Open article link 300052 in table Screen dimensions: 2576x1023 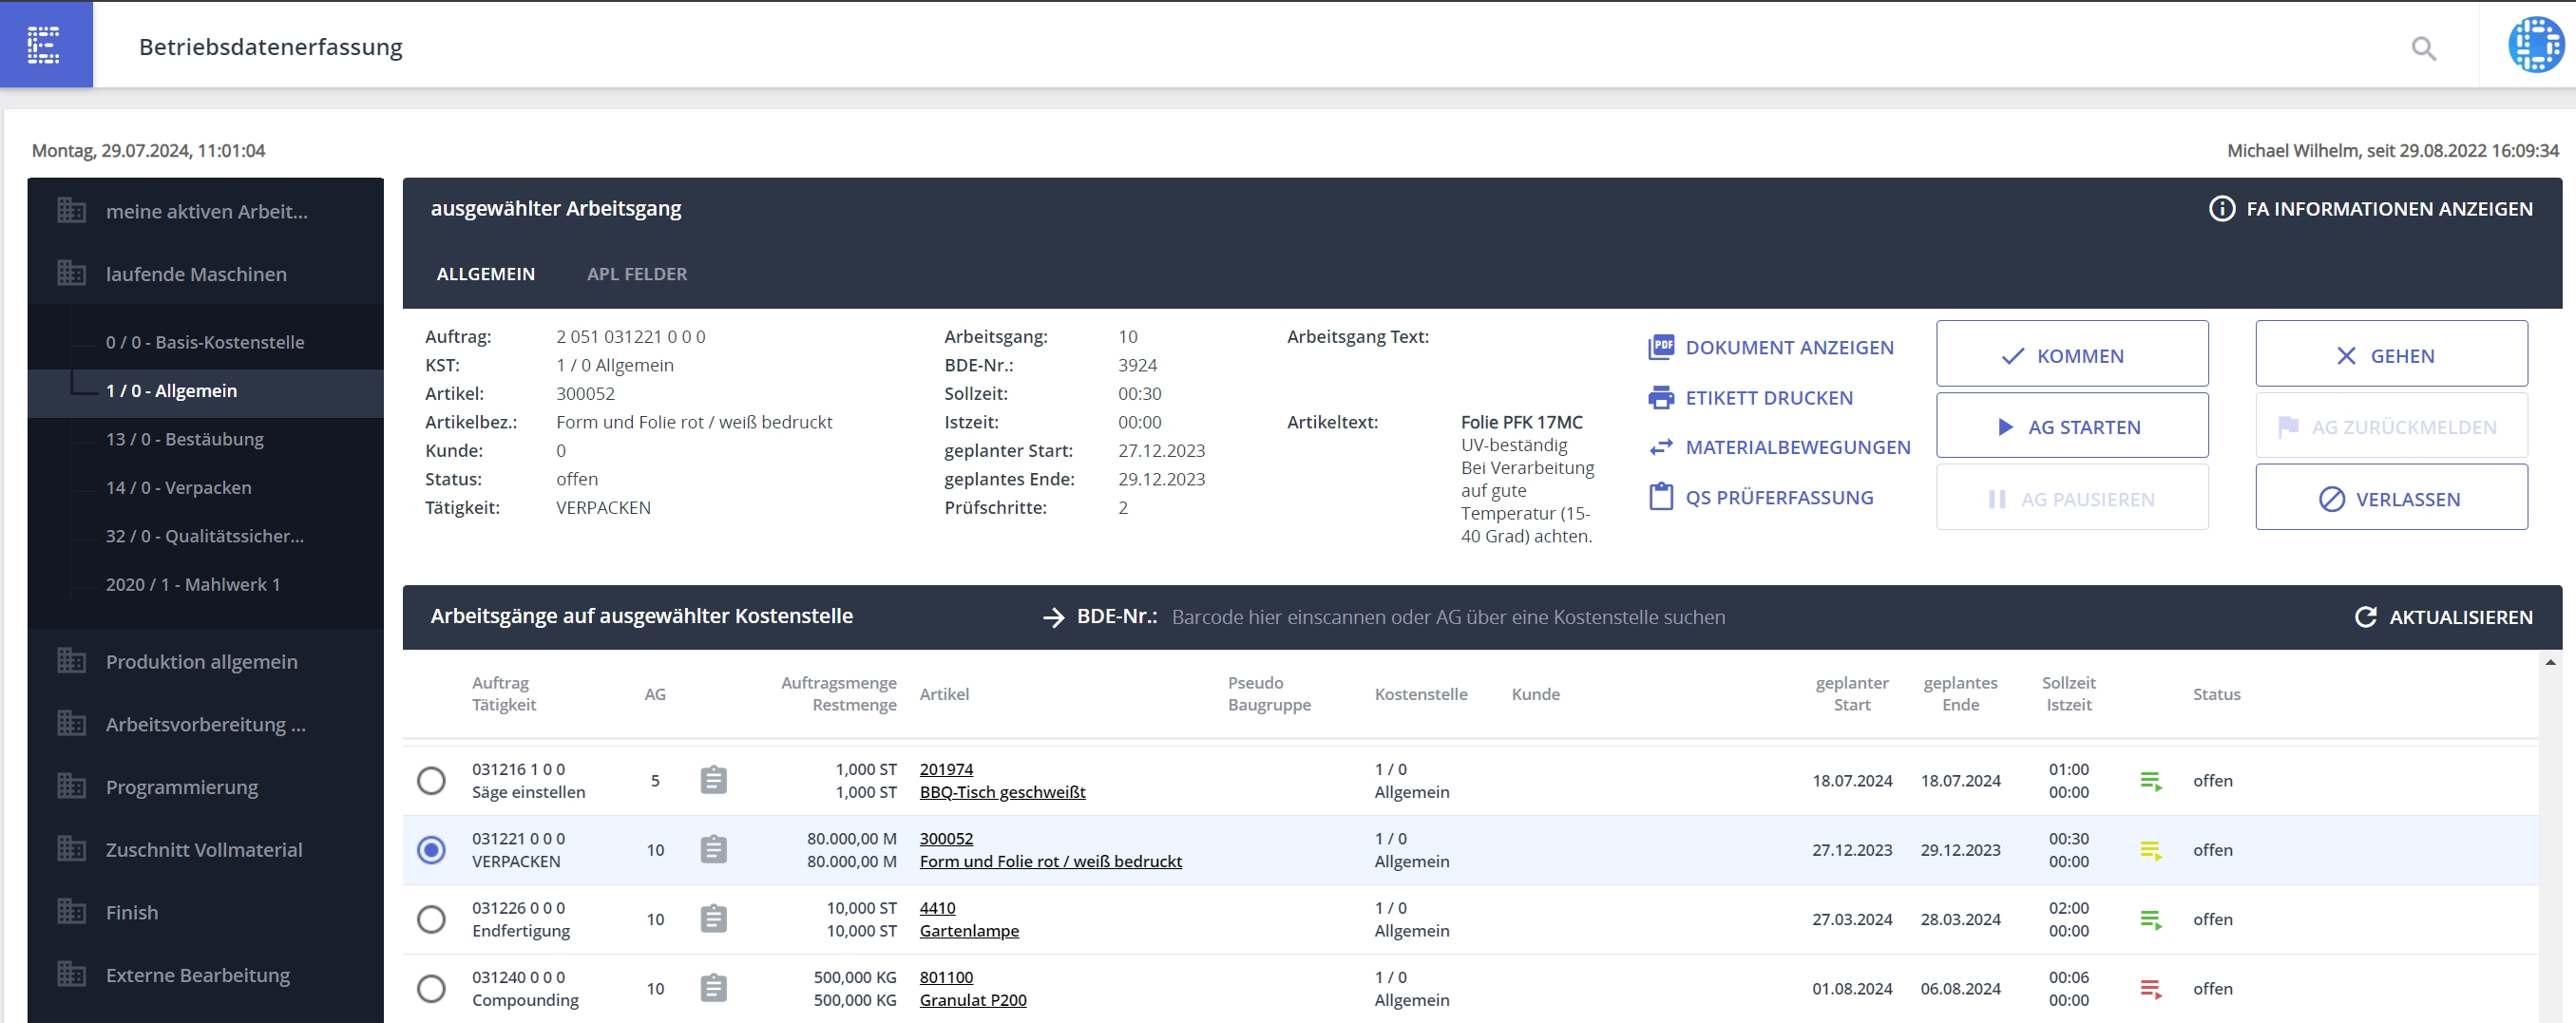point(946,839)
